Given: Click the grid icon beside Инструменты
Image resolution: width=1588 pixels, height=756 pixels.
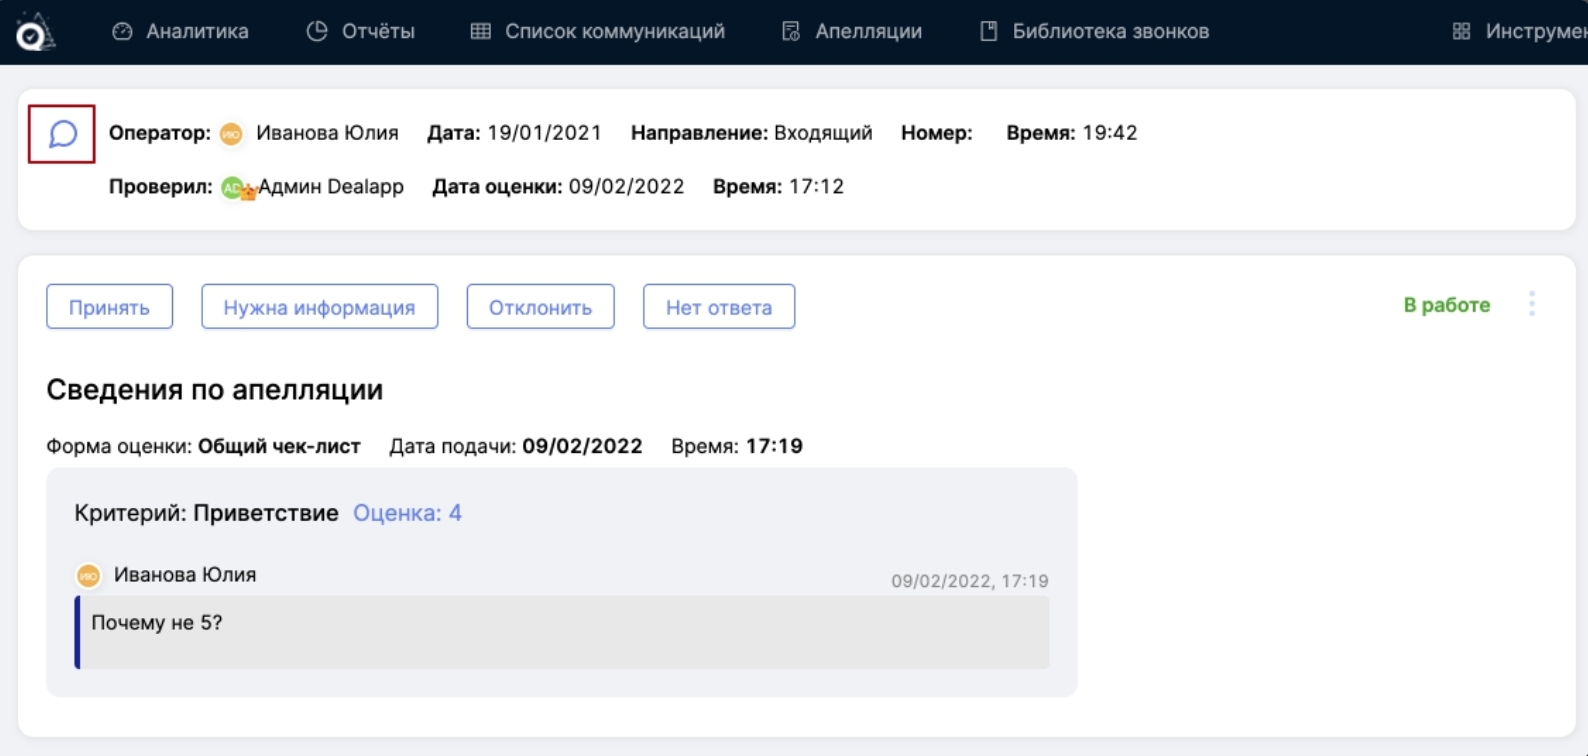Looking at the screenshot, I should pyautogui.click(x=1461, y=32).
